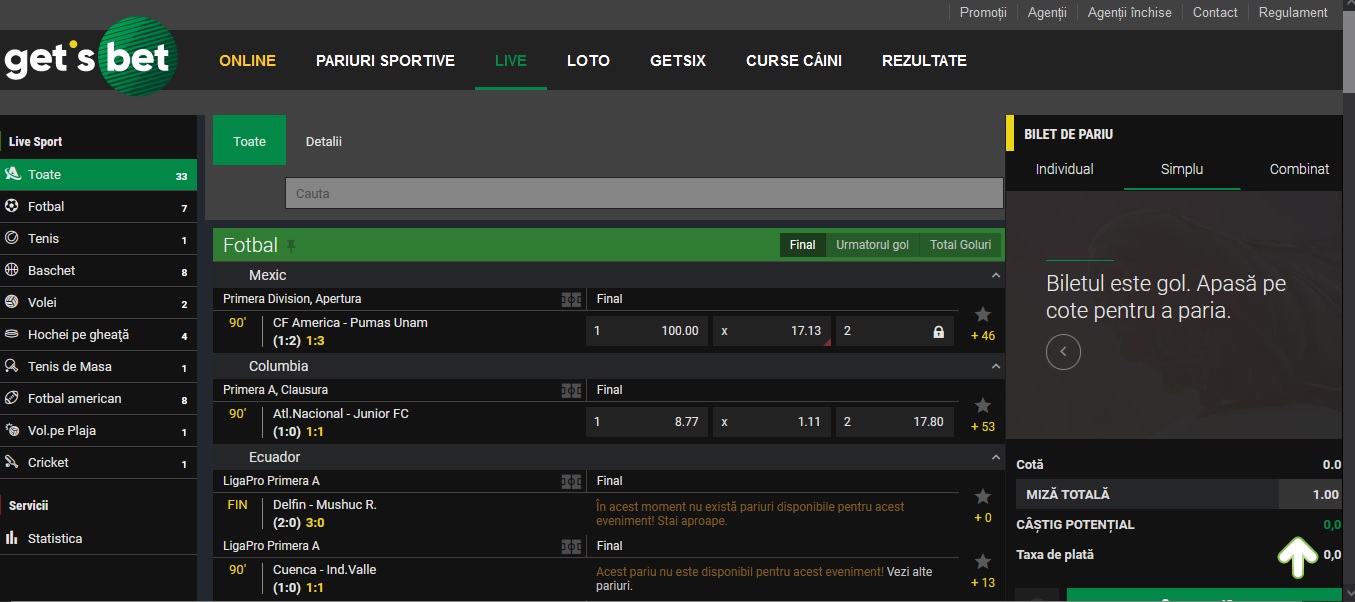This screenshot has width=1355, height=602.
Task: Collapse the Ecuador section
Action: (995, 457)
